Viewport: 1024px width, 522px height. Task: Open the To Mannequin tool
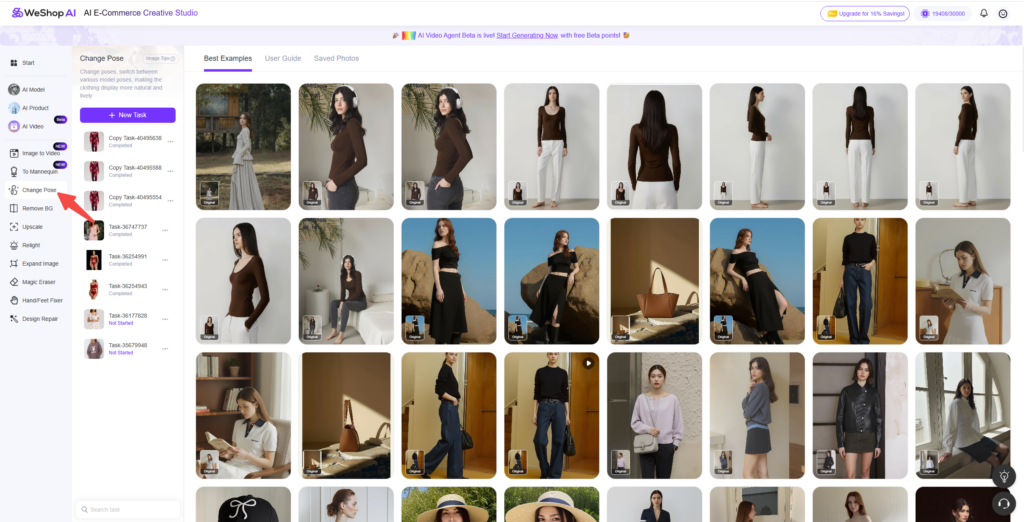[40, 172]
